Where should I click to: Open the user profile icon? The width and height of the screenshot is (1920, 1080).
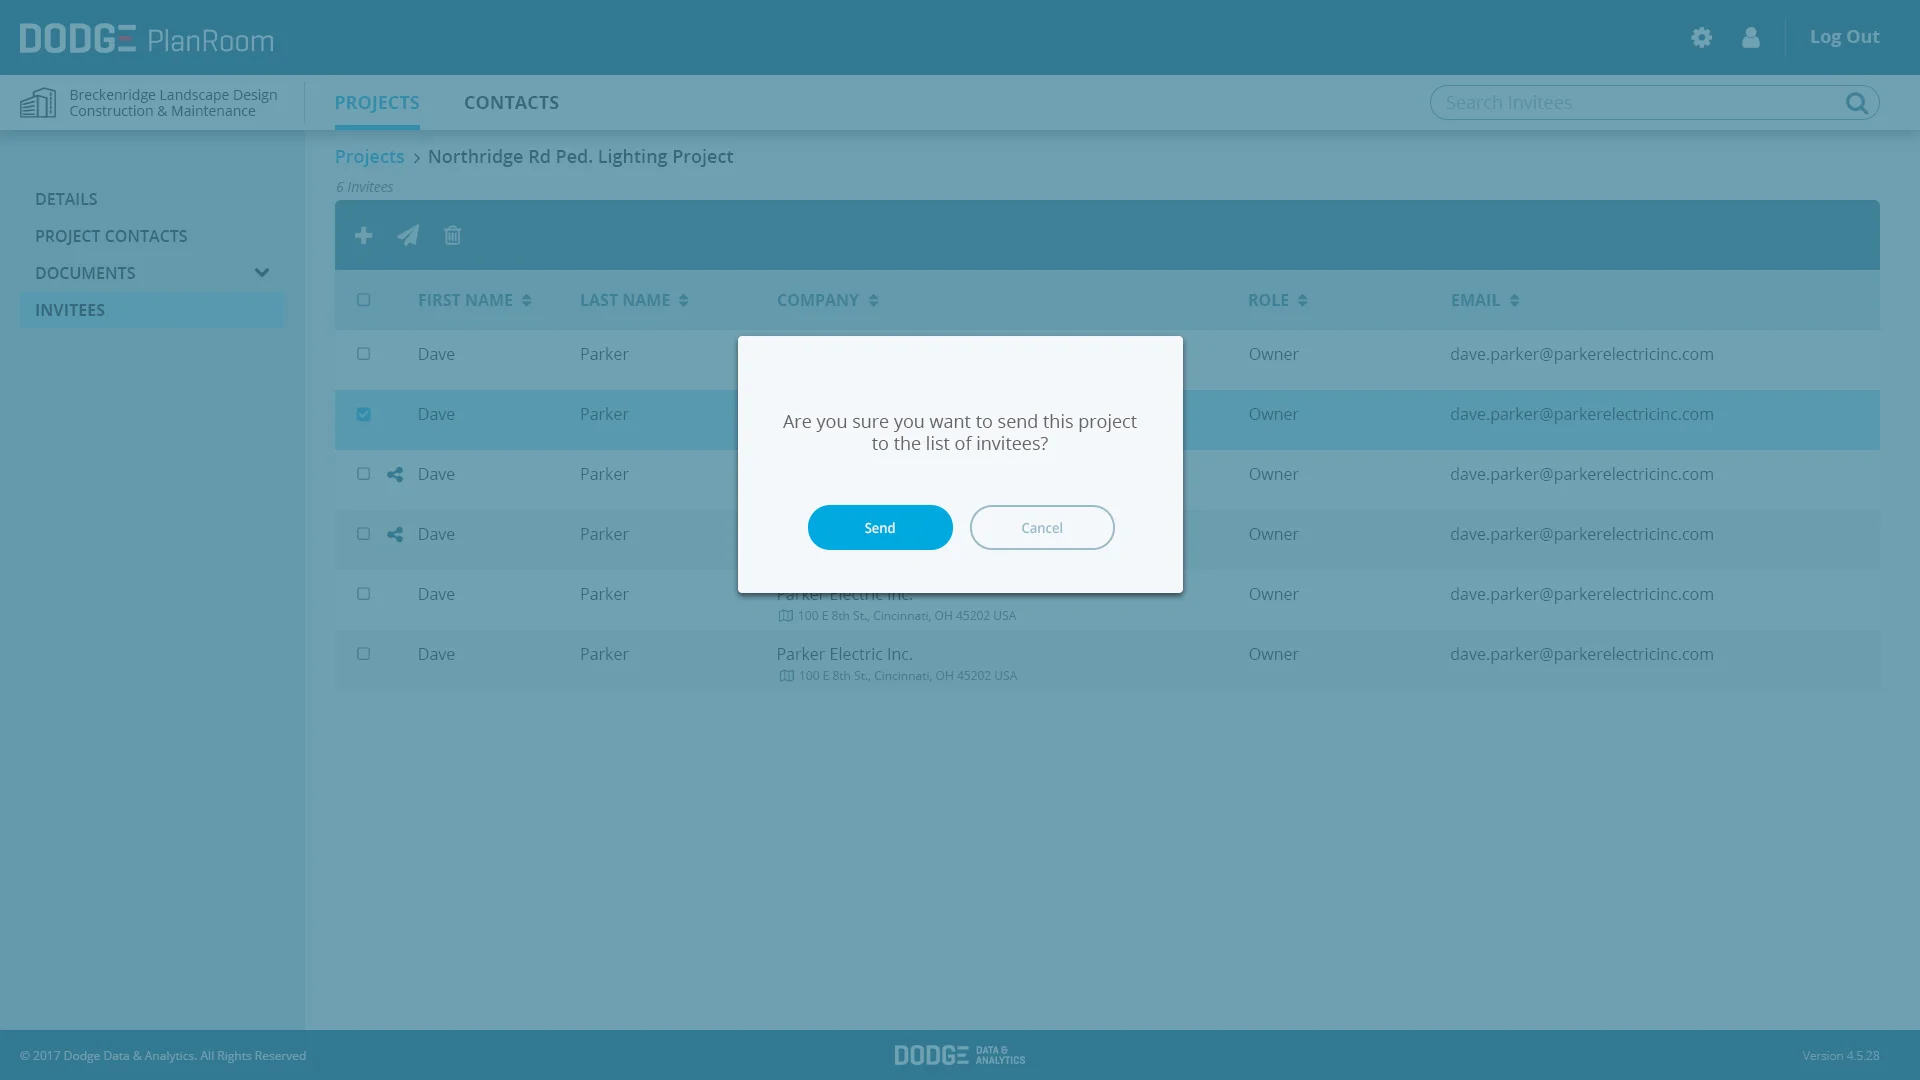[x=1750, y=38]
